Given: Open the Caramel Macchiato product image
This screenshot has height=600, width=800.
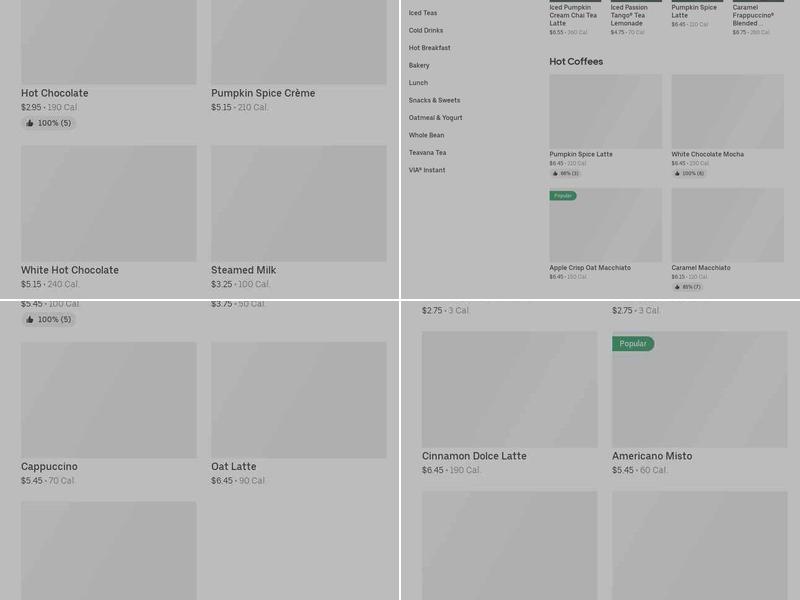Looking at the screenshot, I should pos(728,225).
